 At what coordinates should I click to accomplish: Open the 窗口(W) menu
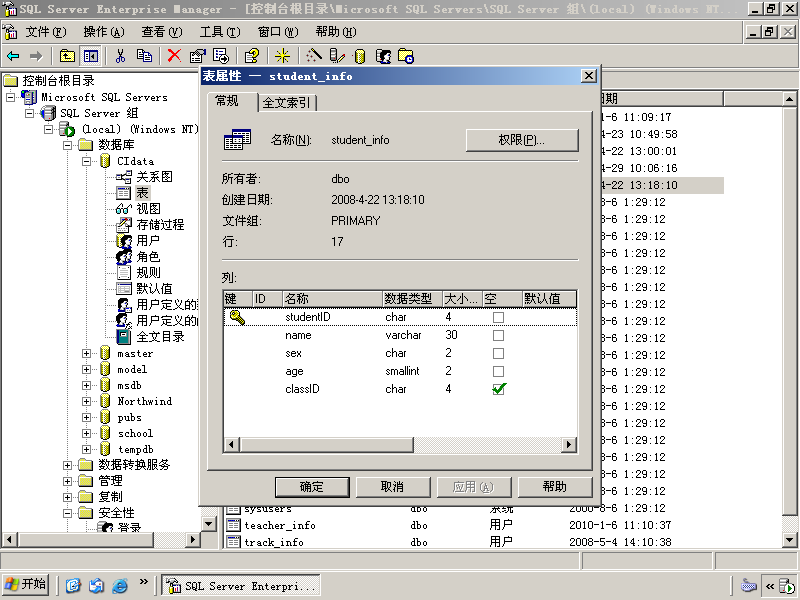(x=278, y=32)
